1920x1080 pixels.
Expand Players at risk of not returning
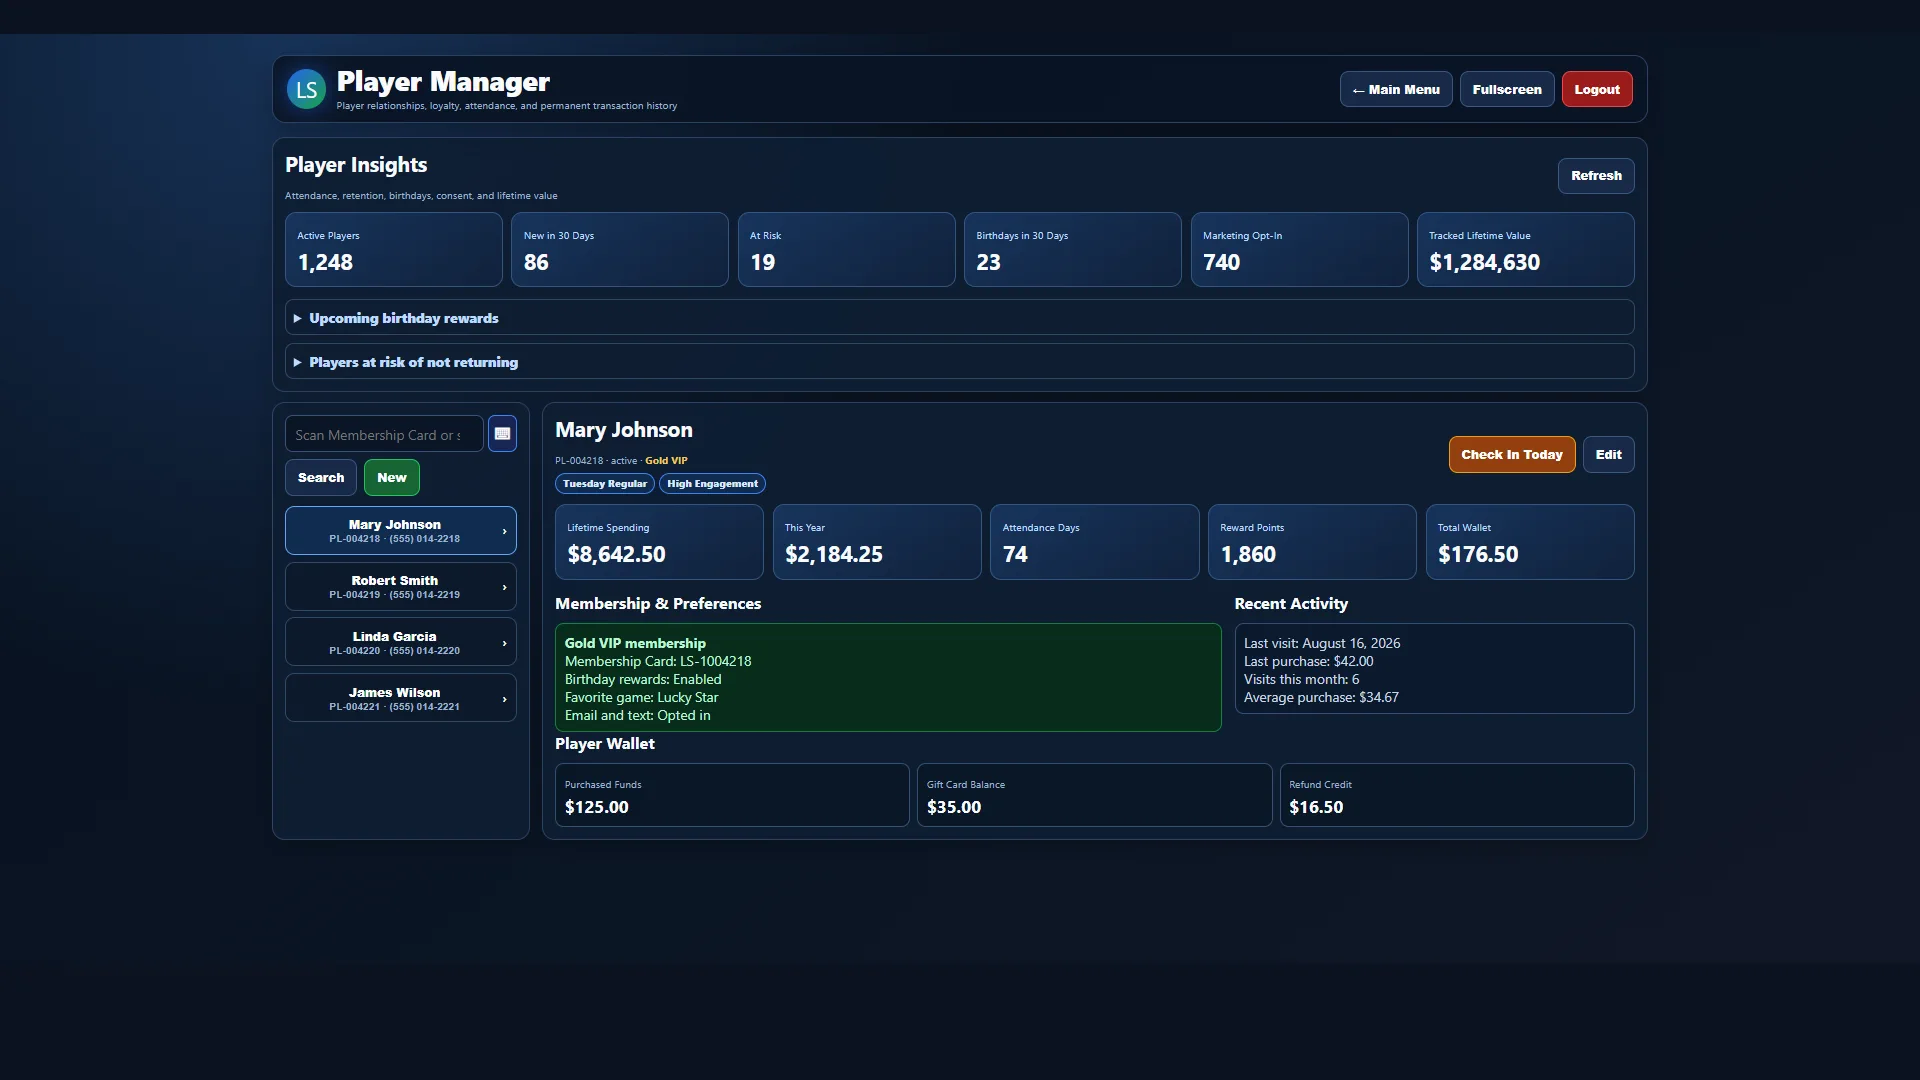click(x=959, y=362)
